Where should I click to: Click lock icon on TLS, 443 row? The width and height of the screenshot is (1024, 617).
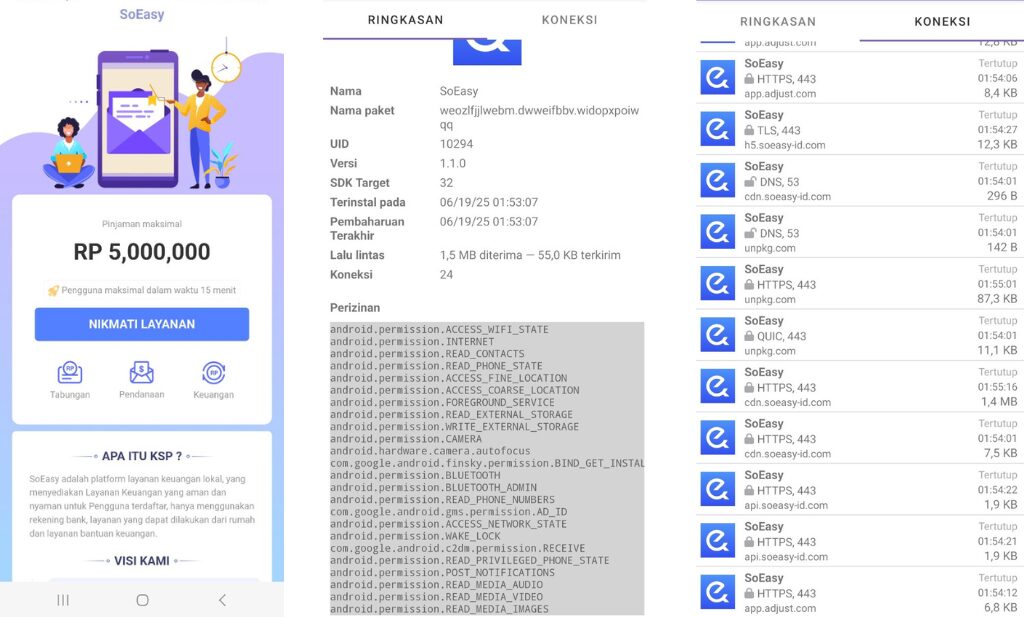pyautogui.click(x=749, y=130)
